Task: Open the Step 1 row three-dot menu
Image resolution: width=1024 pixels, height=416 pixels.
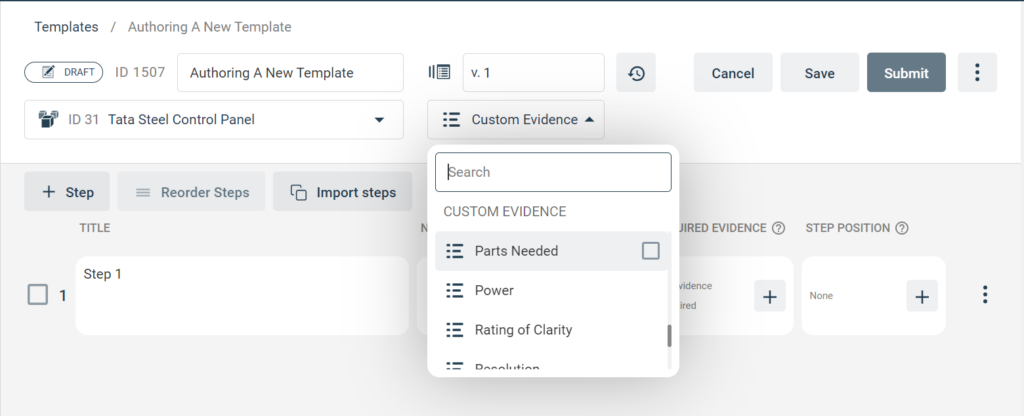Action: click(985, 295)
